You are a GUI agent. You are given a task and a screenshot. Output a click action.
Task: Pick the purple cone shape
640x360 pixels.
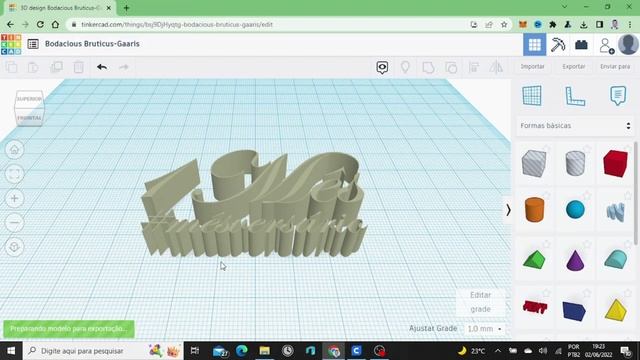pyautogui.click(x=575, y=260)
